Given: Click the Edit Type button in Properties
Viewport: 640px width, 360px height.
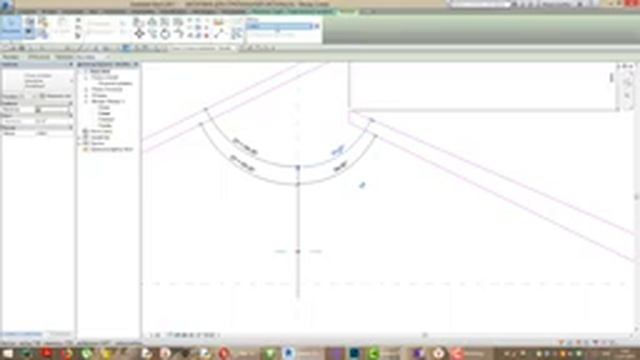Looking at the screenshot, I should 56,96.
